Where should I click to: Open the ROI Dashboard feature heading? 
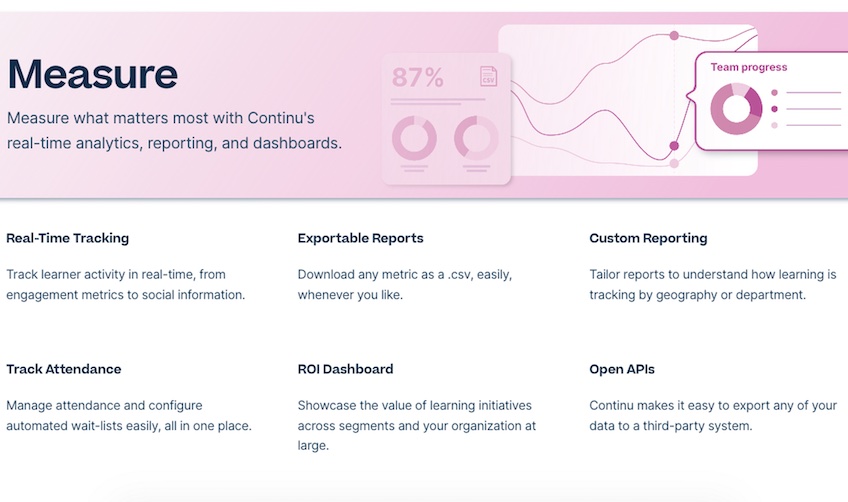(345, 369)
